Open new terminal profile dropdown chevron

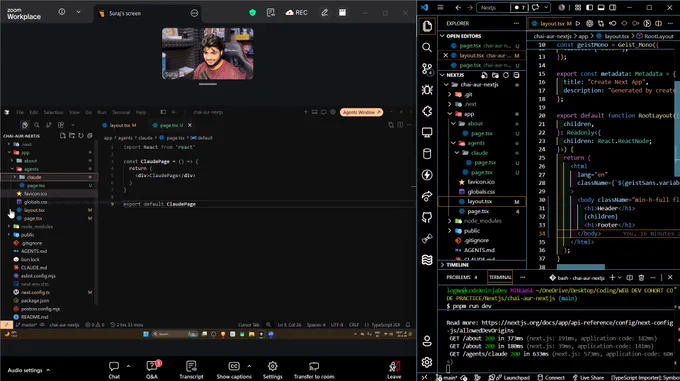[x=620, y=277]
